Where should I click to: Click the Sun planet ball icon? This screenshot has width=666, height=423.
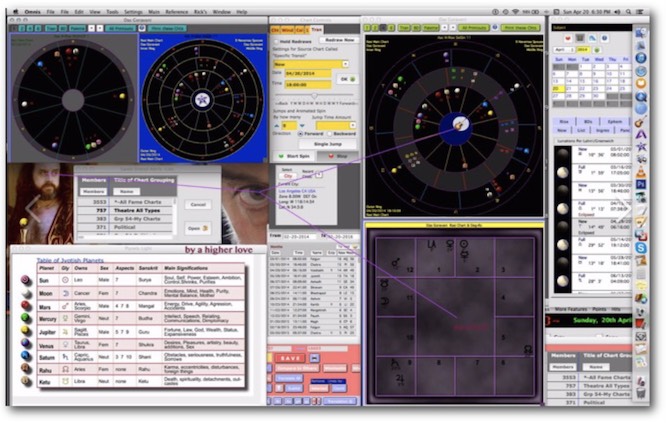(24, 281)
